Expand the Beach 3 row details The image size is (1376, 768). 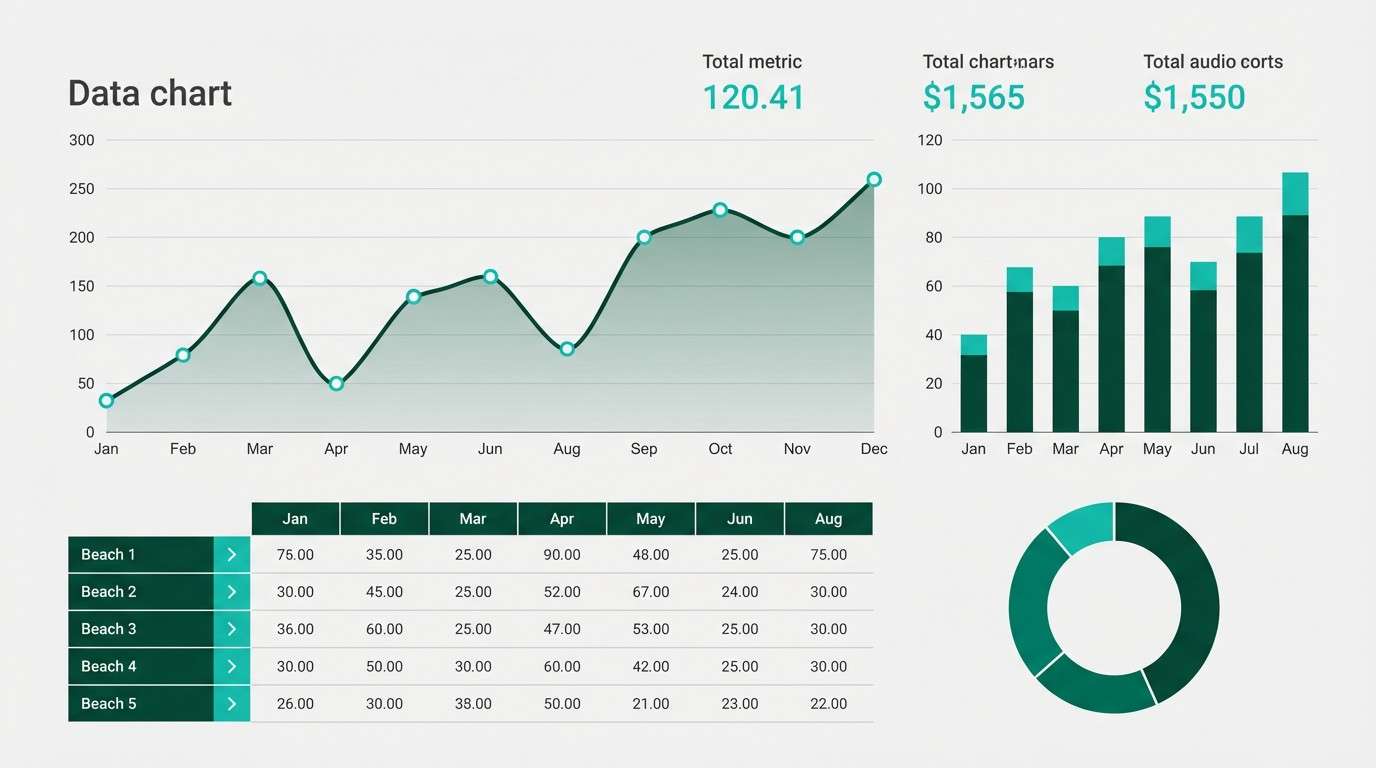pyautogui.click(x=232, y=629)
